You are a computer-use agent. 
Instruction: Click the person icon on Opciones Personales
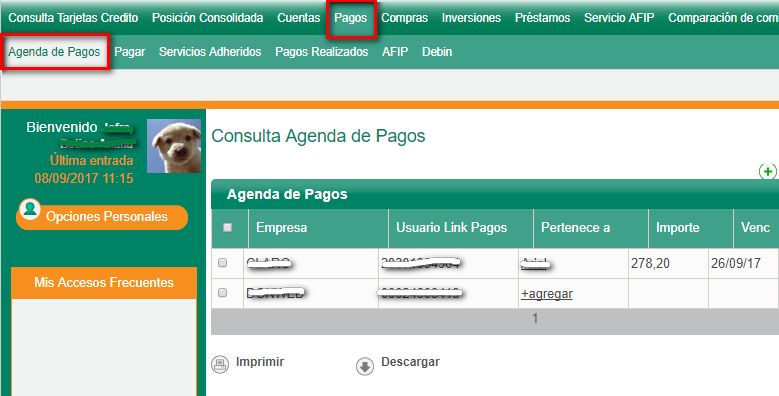30,209
